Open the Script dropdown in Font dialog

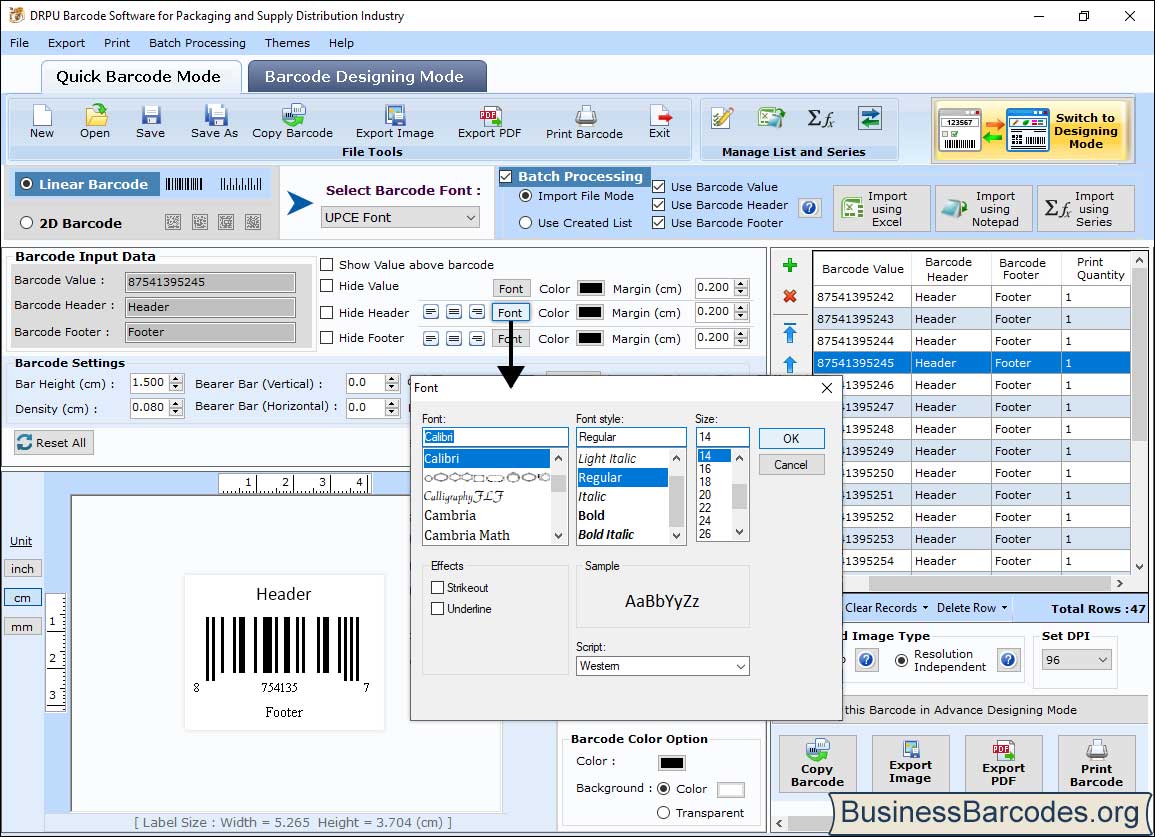(x=663, y=666)
